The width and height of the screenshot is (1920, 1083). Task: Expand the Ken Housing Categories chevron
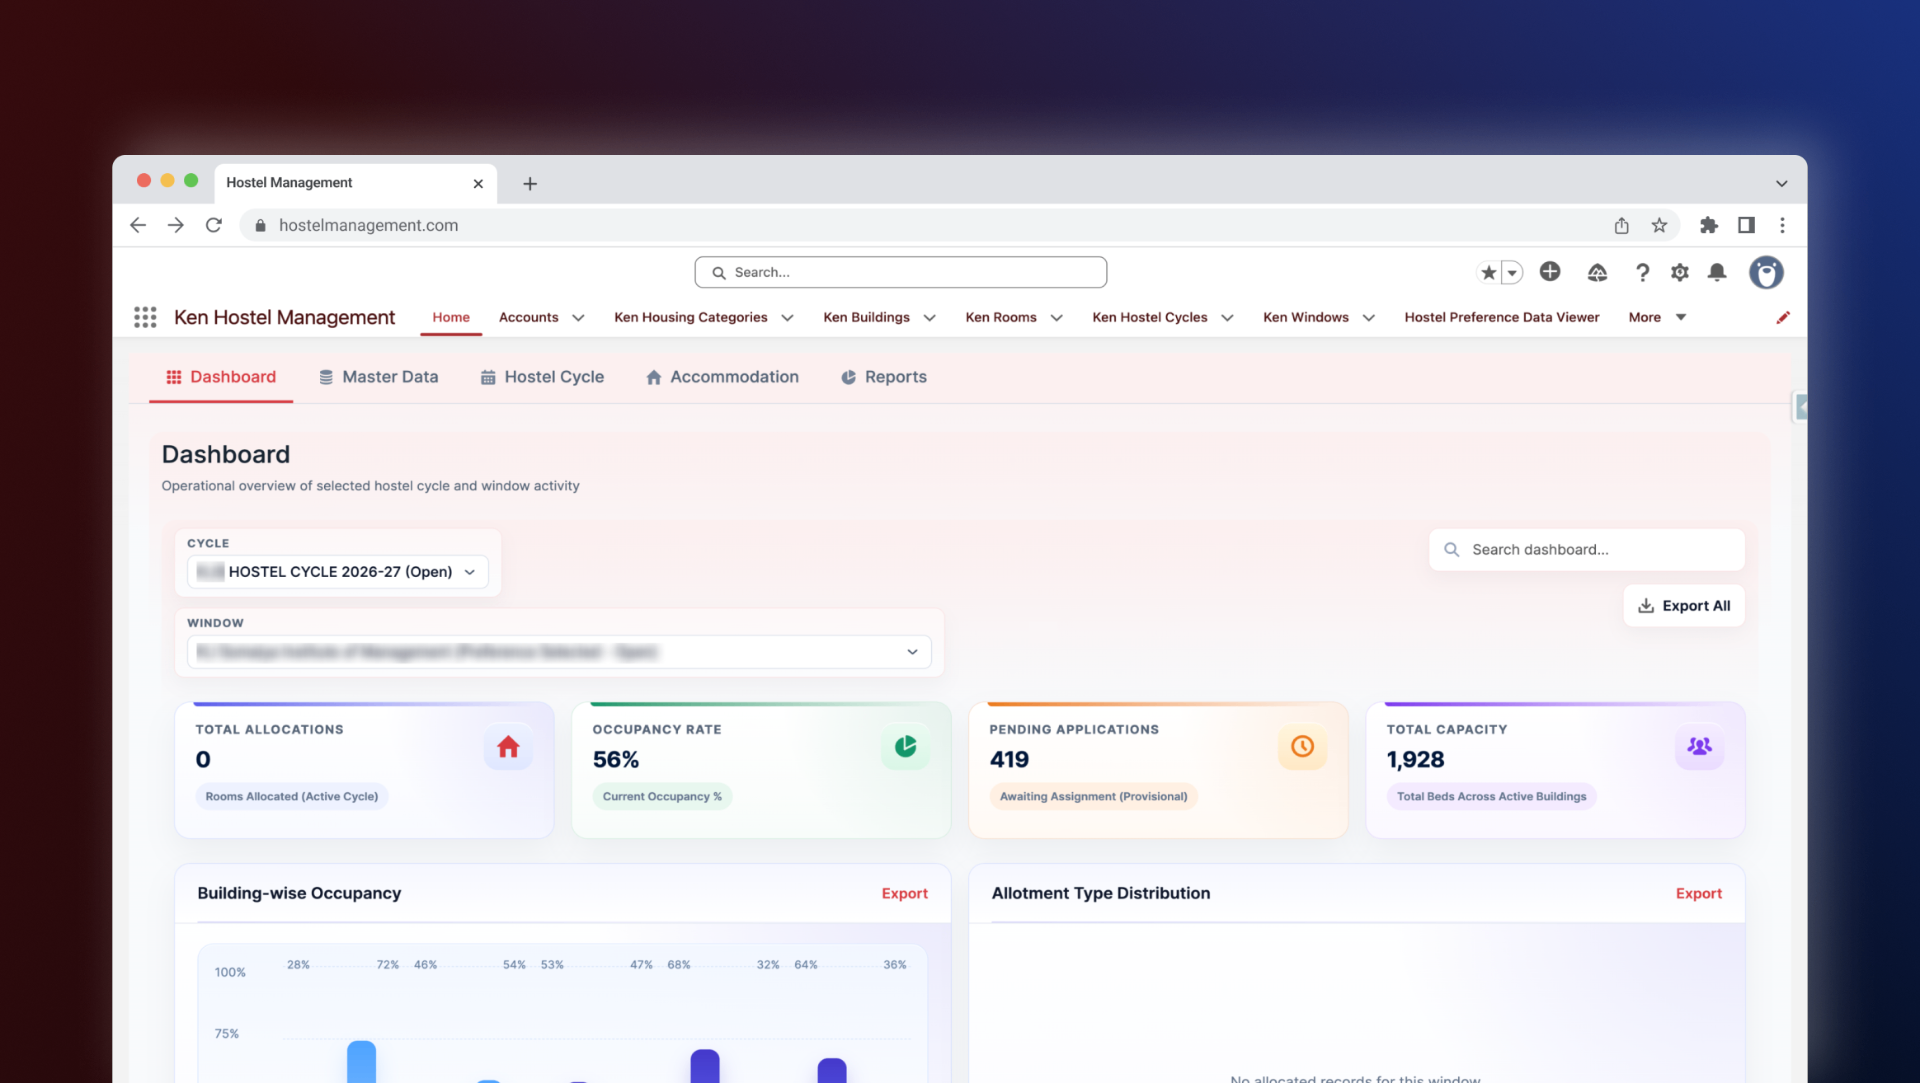point(787,318)
